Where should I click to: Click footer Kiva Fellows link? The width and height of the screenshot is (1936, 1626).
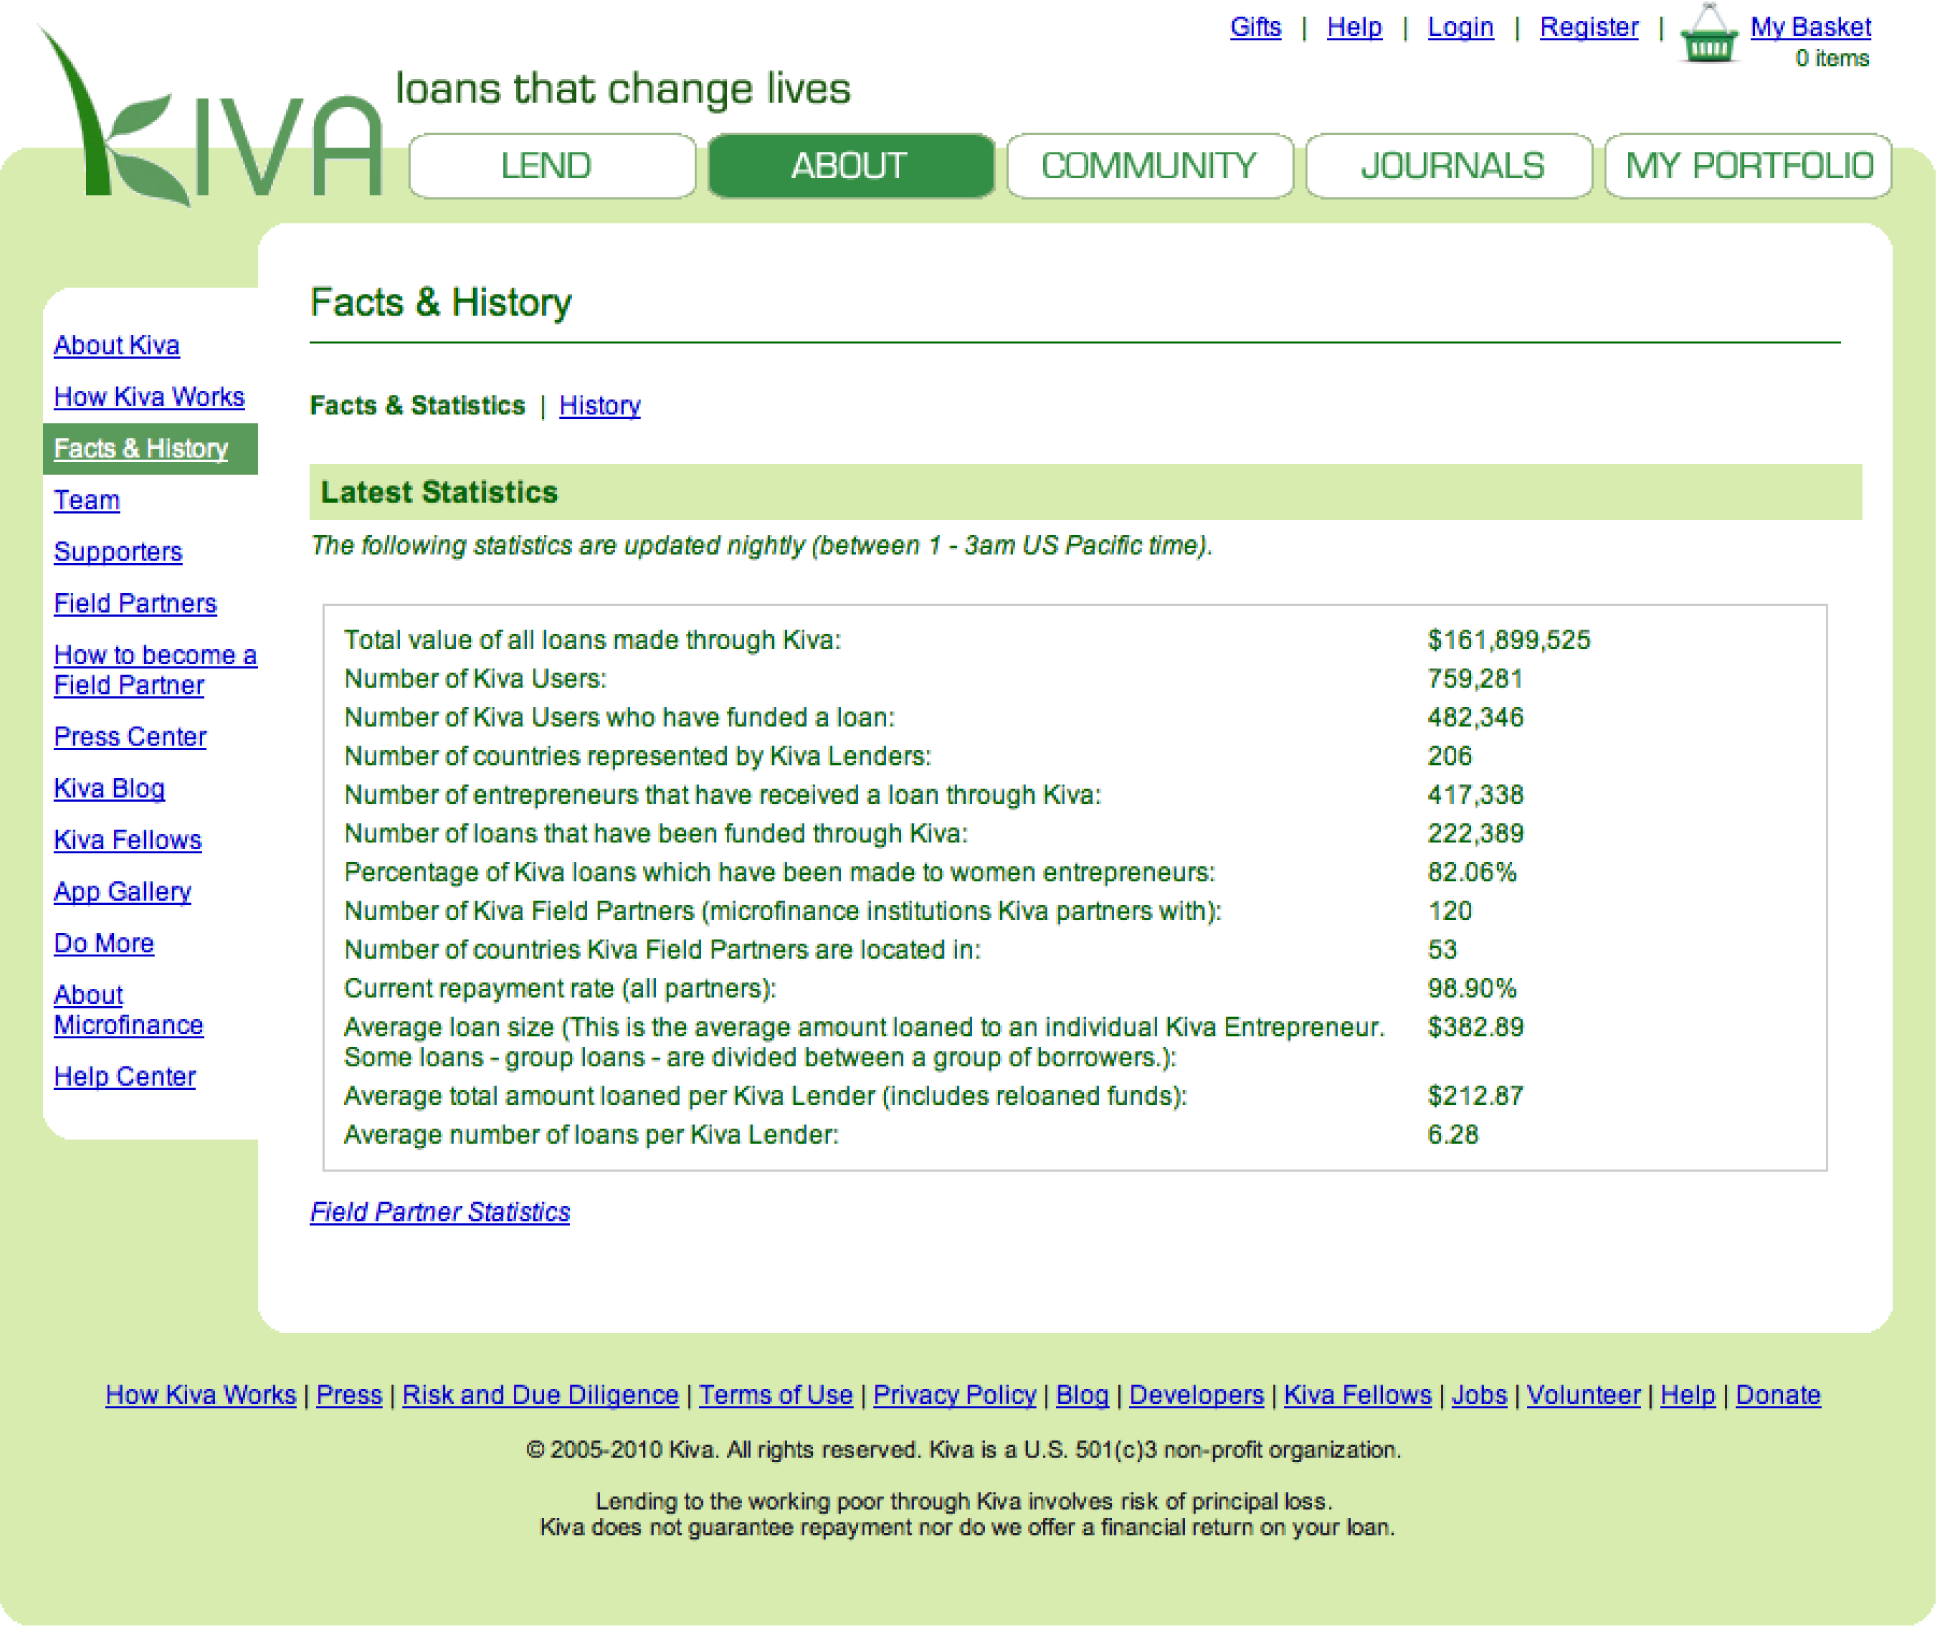tap(1357, 1395)
